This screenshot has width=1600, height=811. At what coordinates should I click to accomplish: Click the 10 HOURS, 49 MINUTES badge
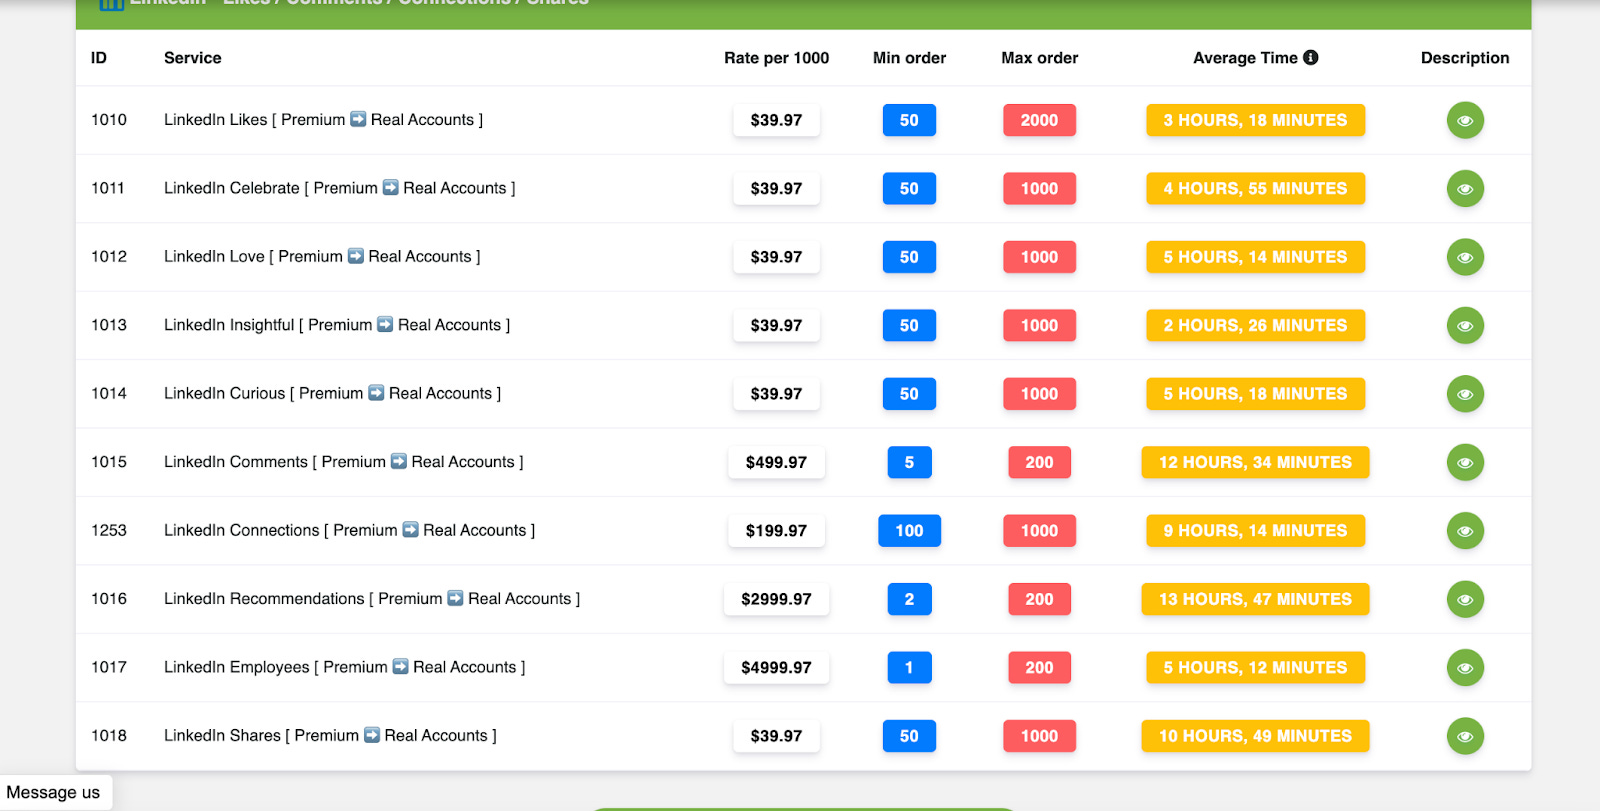tap(1255, 736)
